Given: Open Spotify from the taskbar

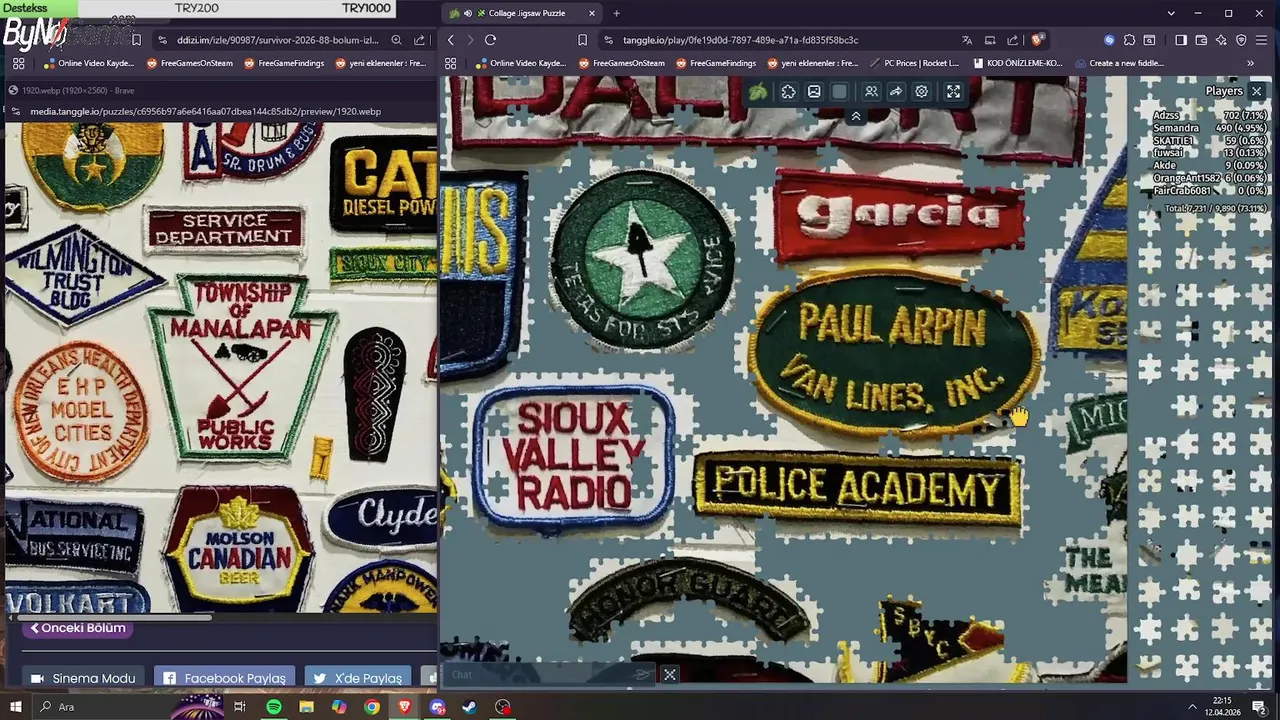Looking at the screenshot, I should point(274,707).
